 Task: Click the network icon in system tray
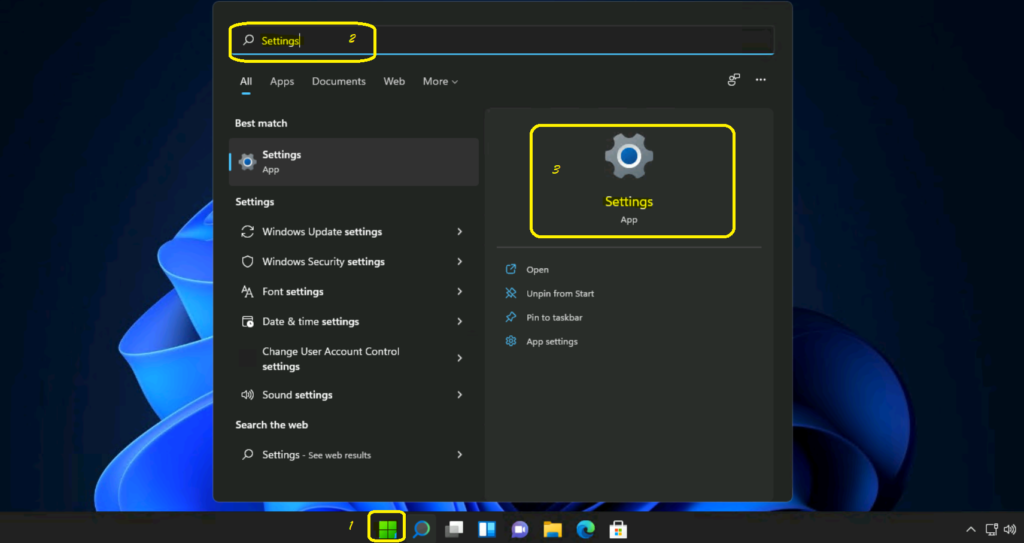tap(991, 529)
